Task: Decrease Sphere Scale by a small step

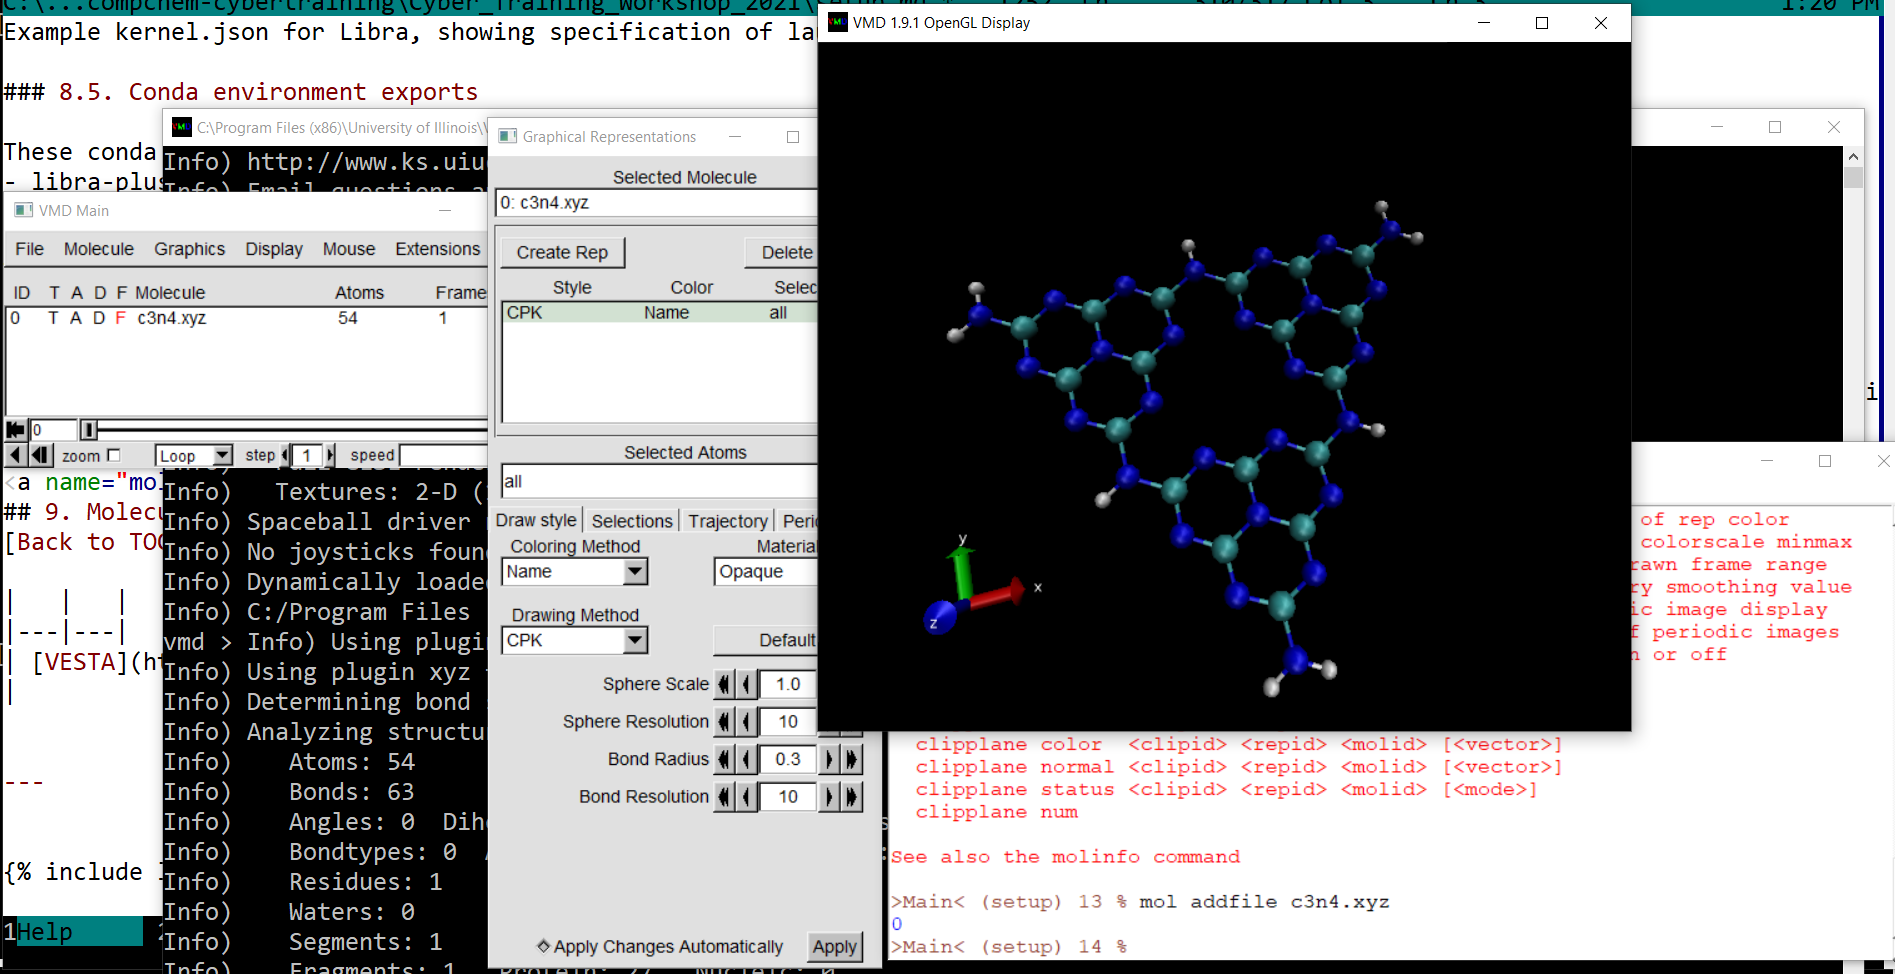Action: 746,684
